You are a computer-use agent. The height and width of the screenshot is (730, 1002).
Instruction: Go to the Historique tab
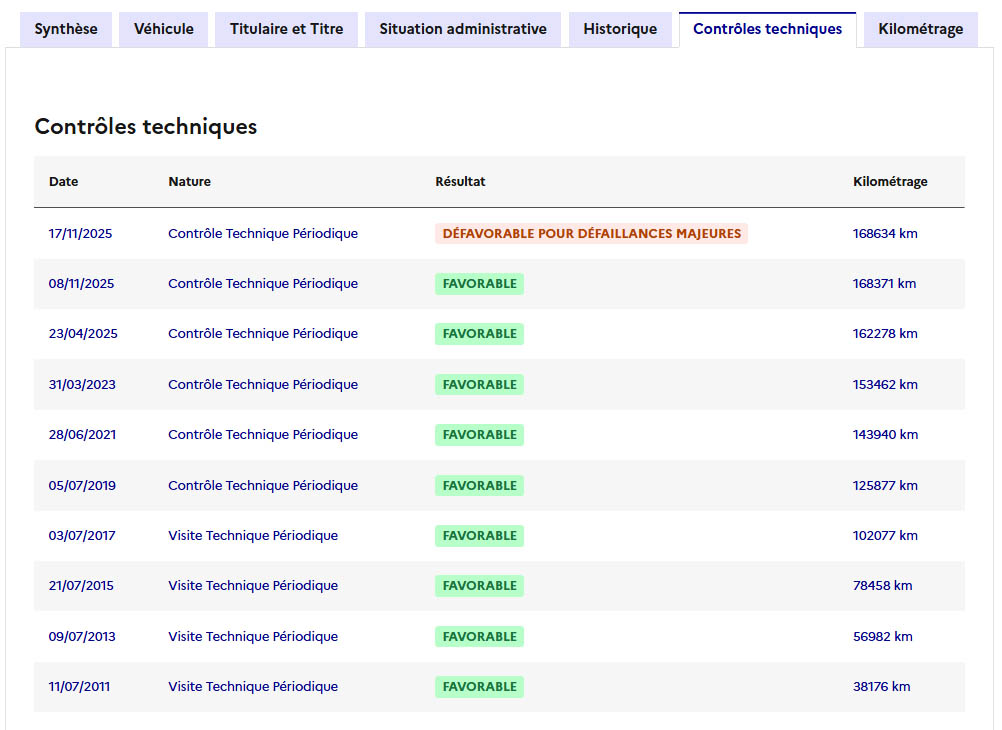[x=620, y=29]
